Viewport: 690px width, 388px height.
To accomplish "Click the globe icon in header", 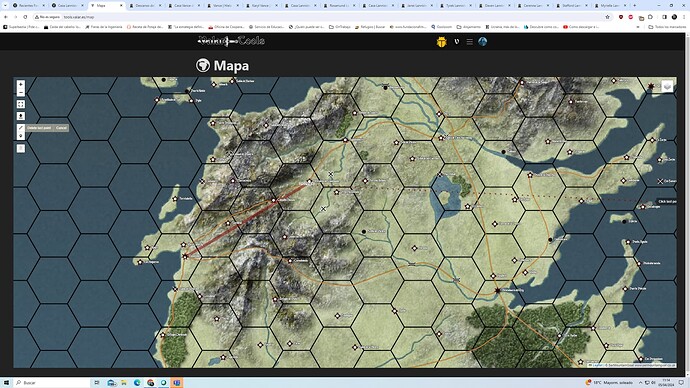I will click(x=483, y=41).
